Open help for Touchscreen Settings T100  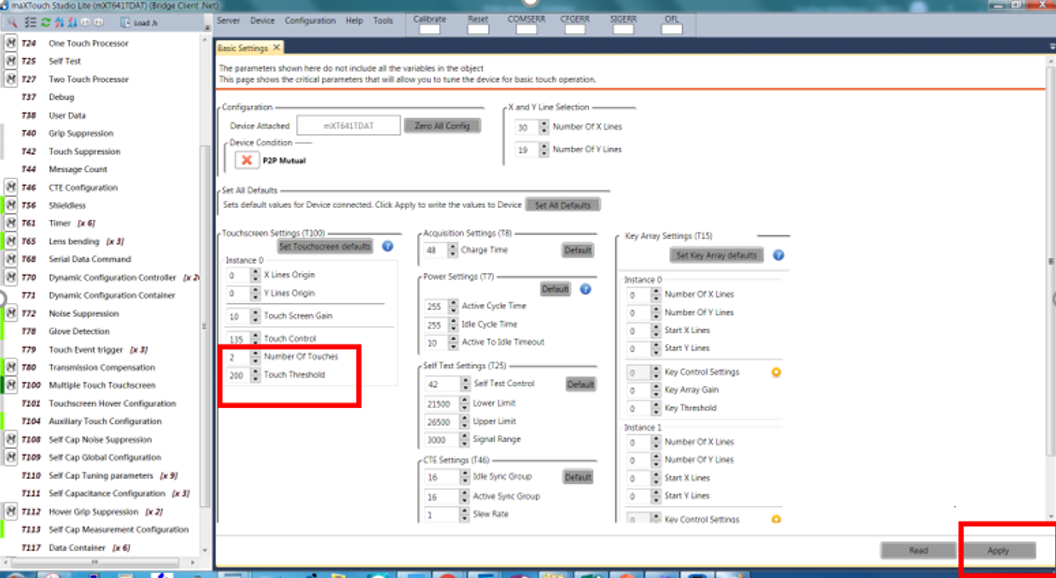coord(387,246)
